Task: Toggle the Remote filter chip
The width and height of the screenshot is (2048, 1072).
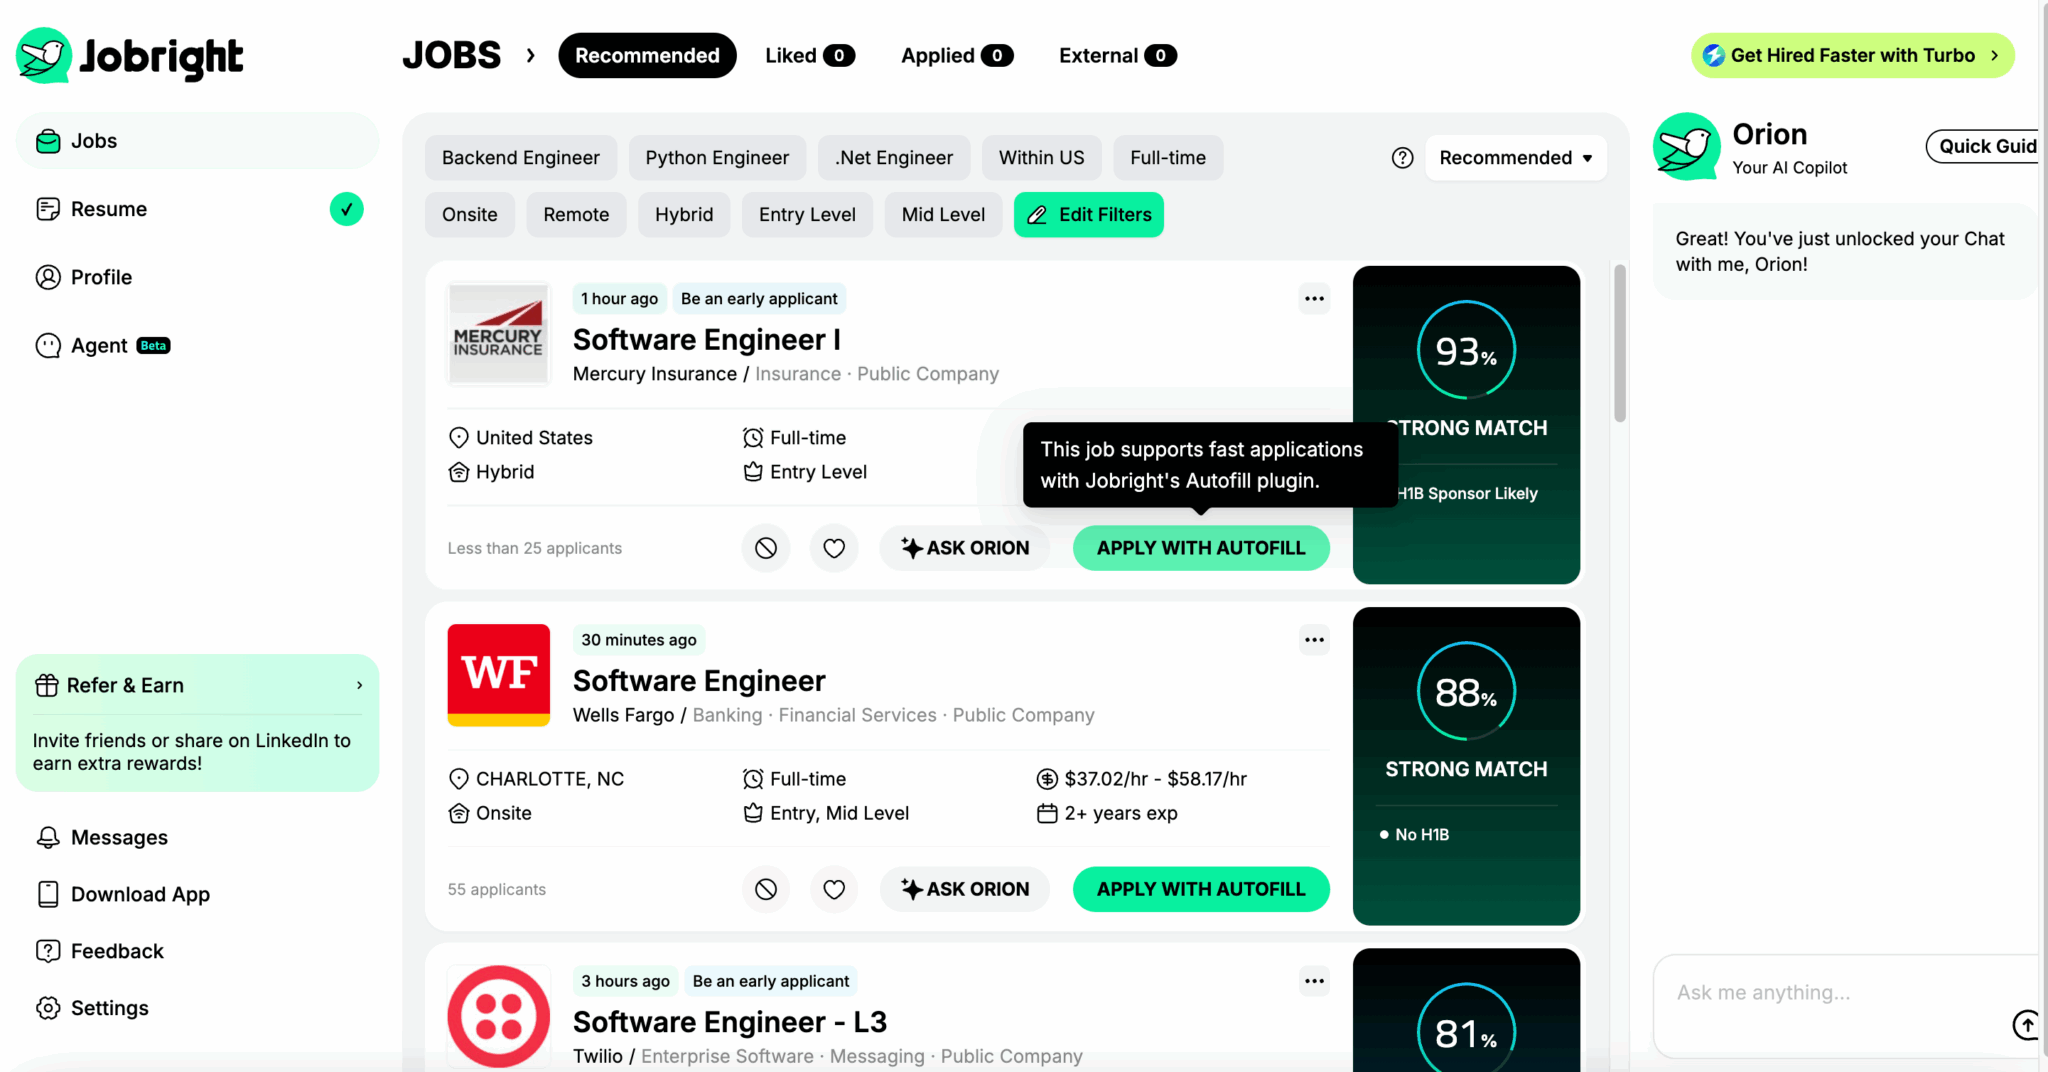Action: [x=576, y=214]
